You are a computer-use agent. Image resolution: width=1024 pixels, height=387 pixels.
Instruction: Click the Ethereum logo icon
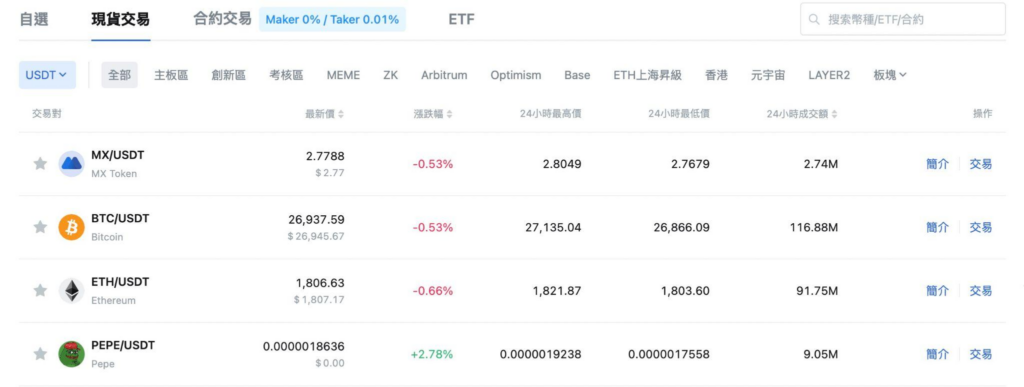[x=71, y=290]
